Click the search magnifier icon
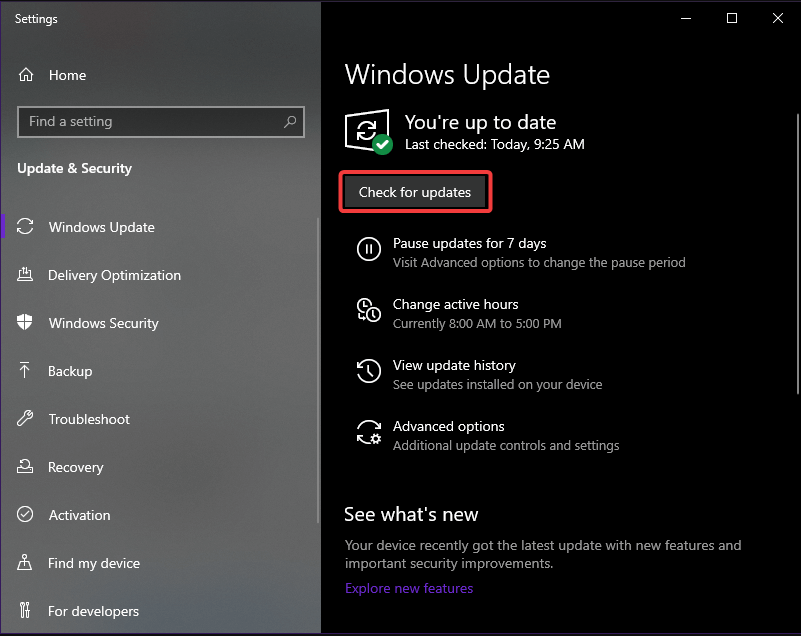801x636 pixels. 290,122
